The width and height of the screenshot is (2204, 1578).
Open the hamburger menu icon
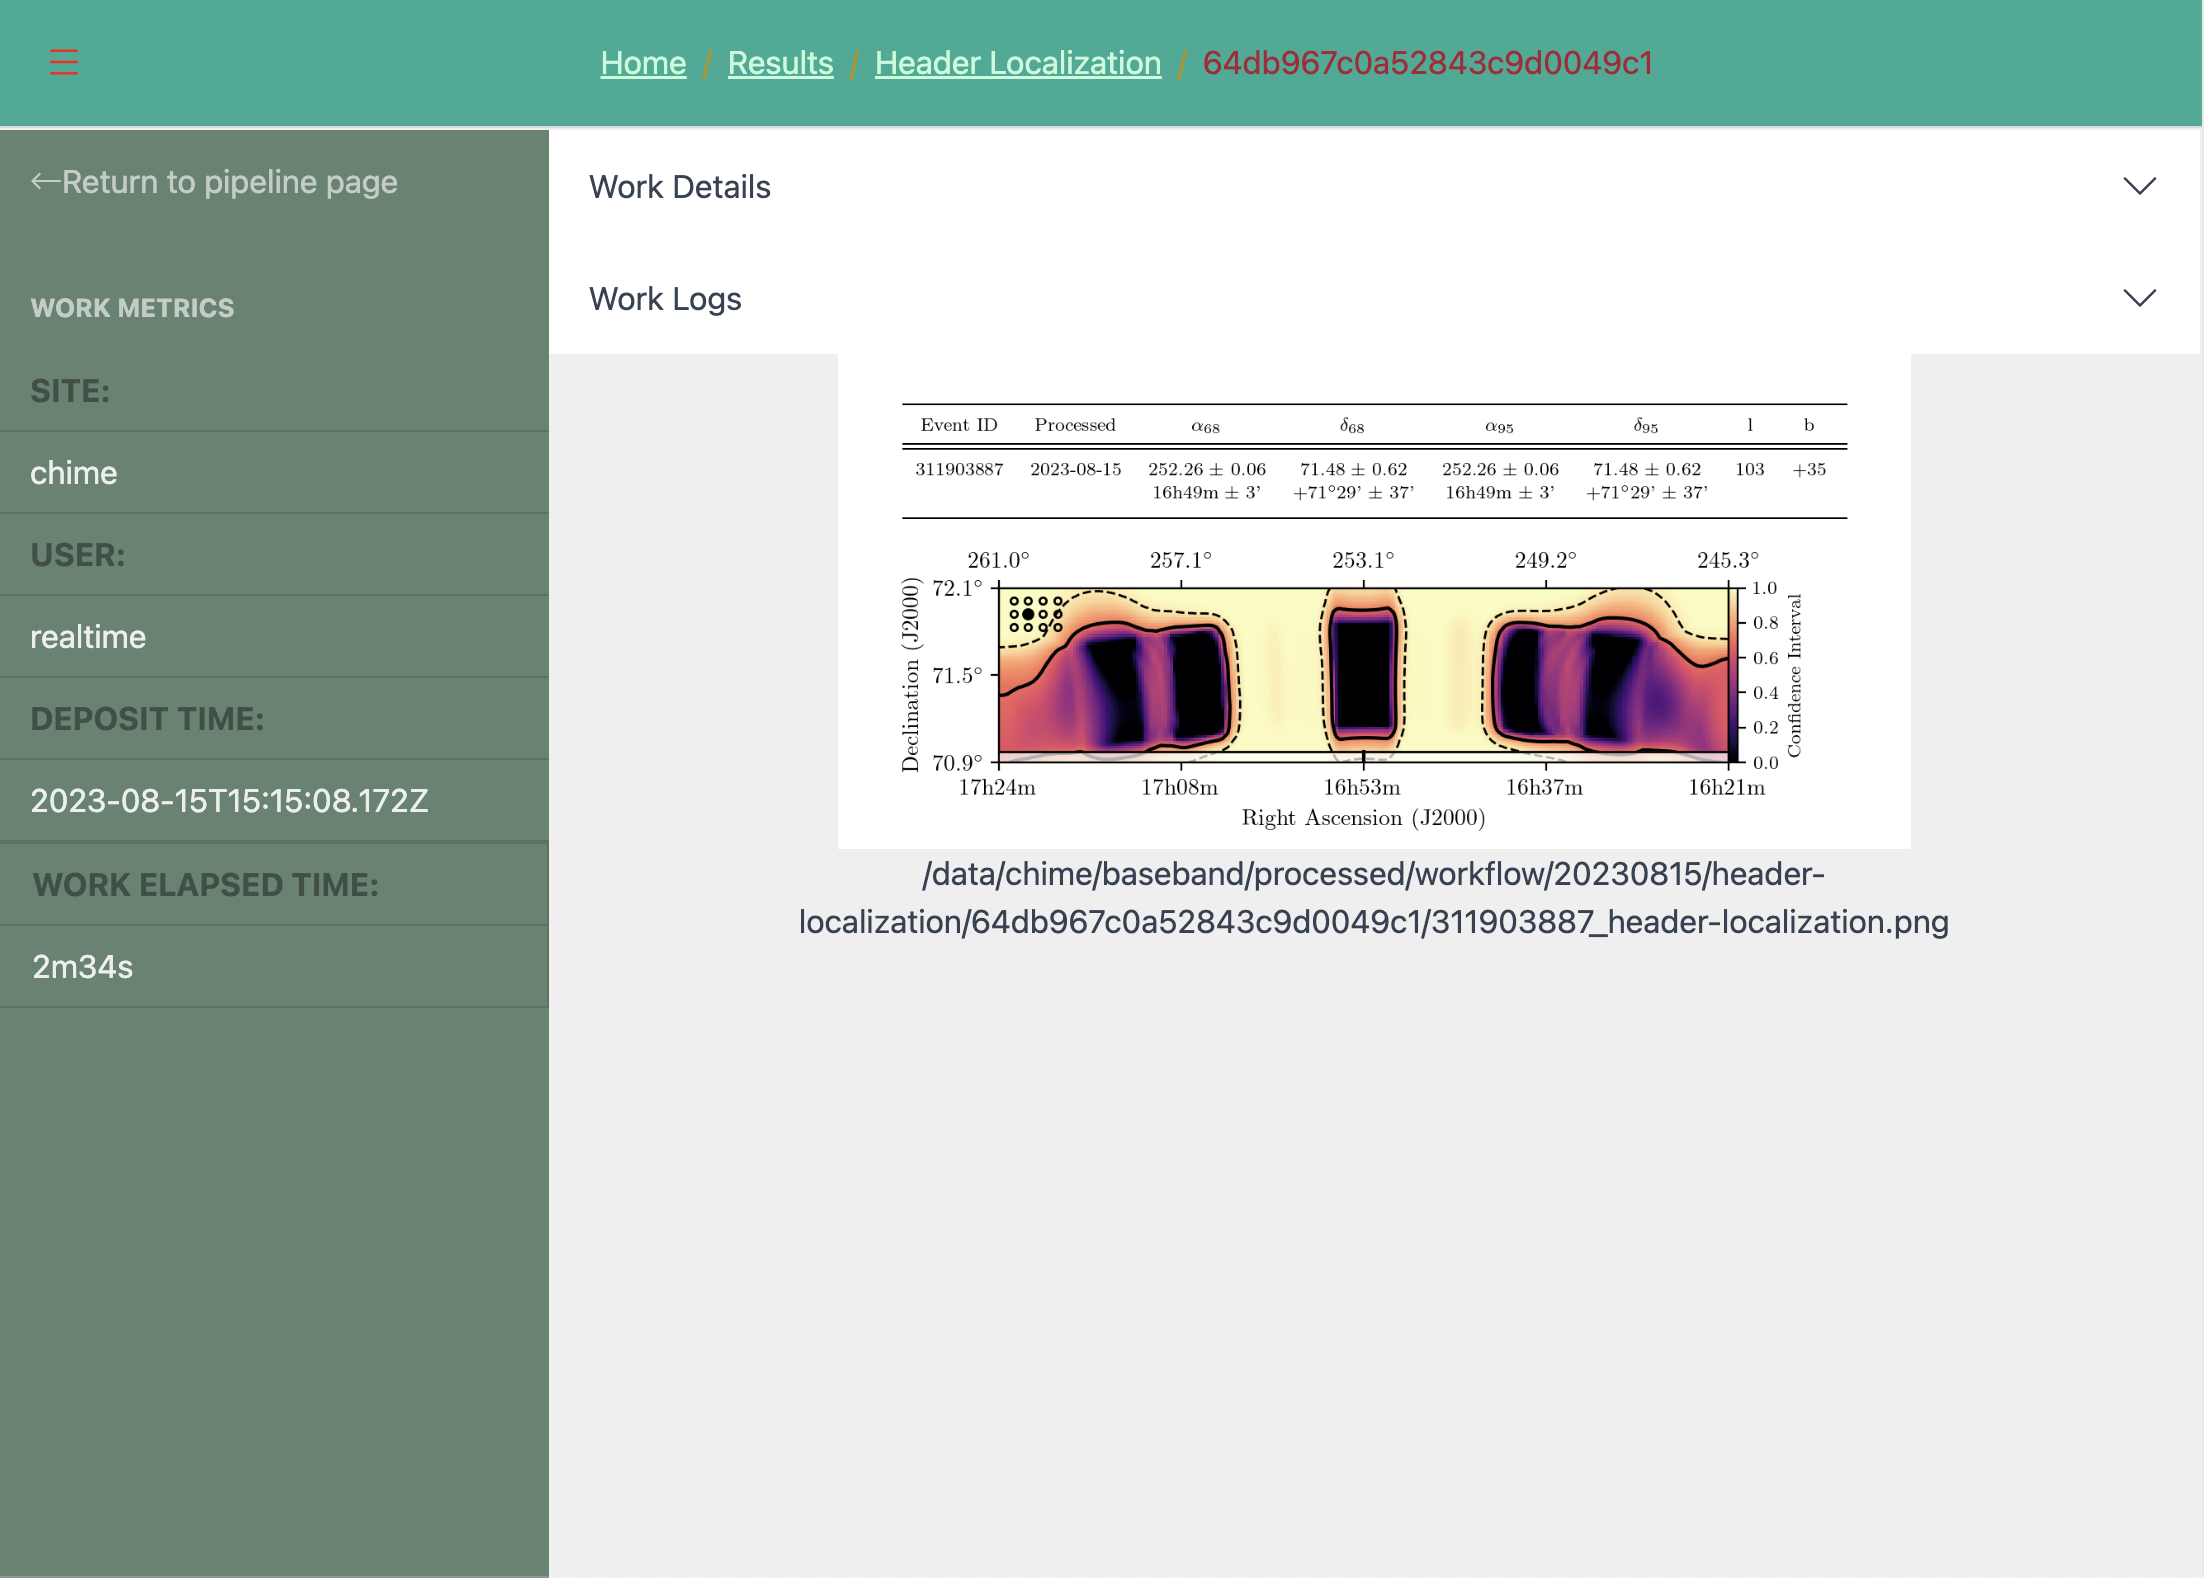pos(64,62)
